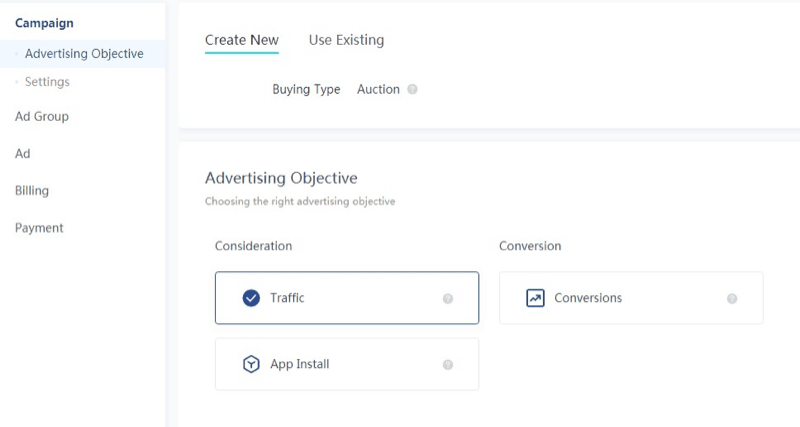
Task: Navigate to the Ad step
Action: point(23,153)
